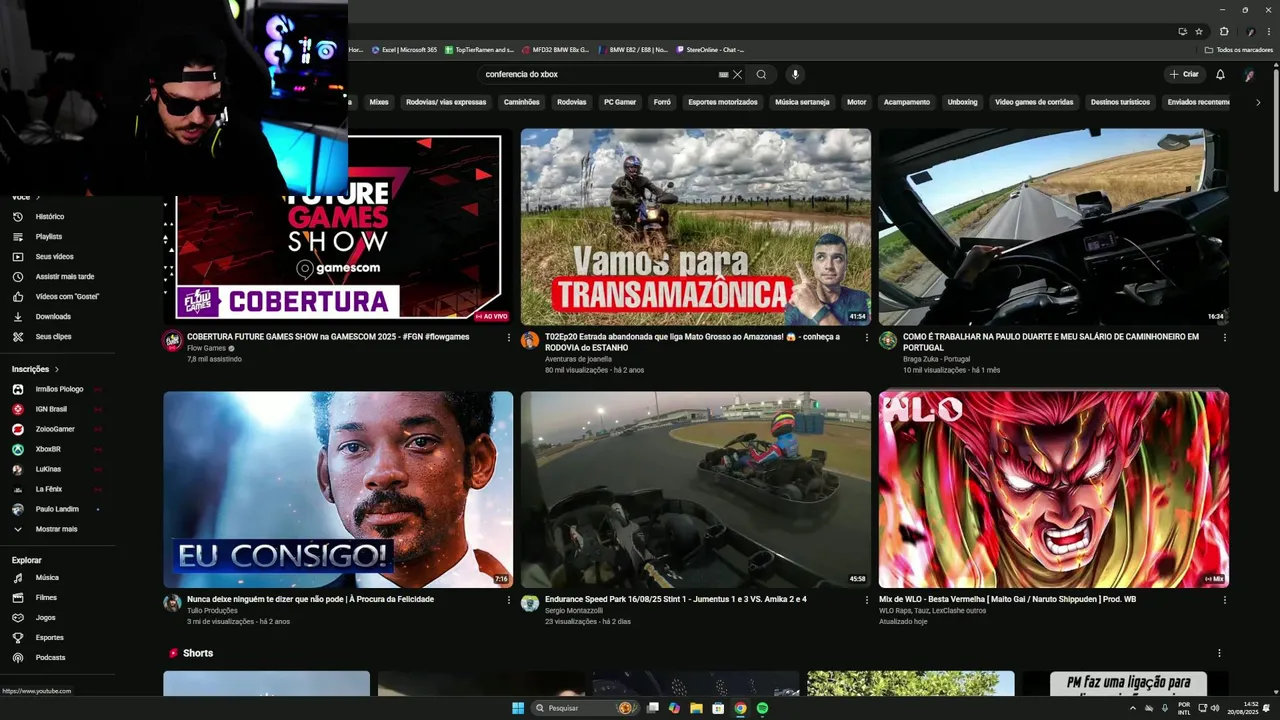Viewport: 1280px width, 720px height.
Task: Open Histórico in the sidebar
Action: (50, 216)
